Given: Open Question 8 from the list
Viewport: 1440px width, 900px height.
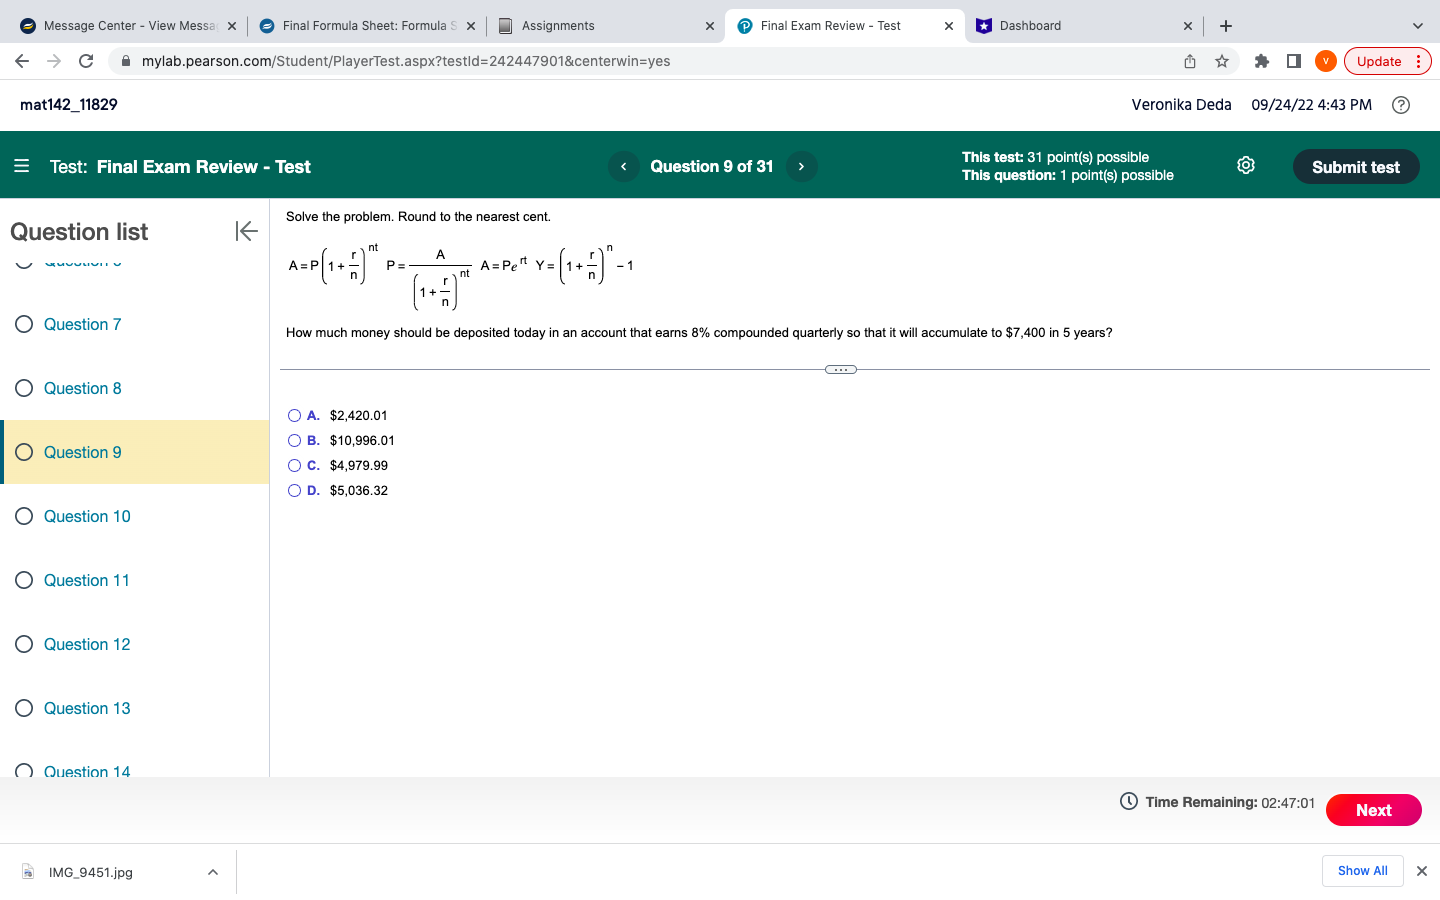Looking at the screenshot, I should (82, 388).
